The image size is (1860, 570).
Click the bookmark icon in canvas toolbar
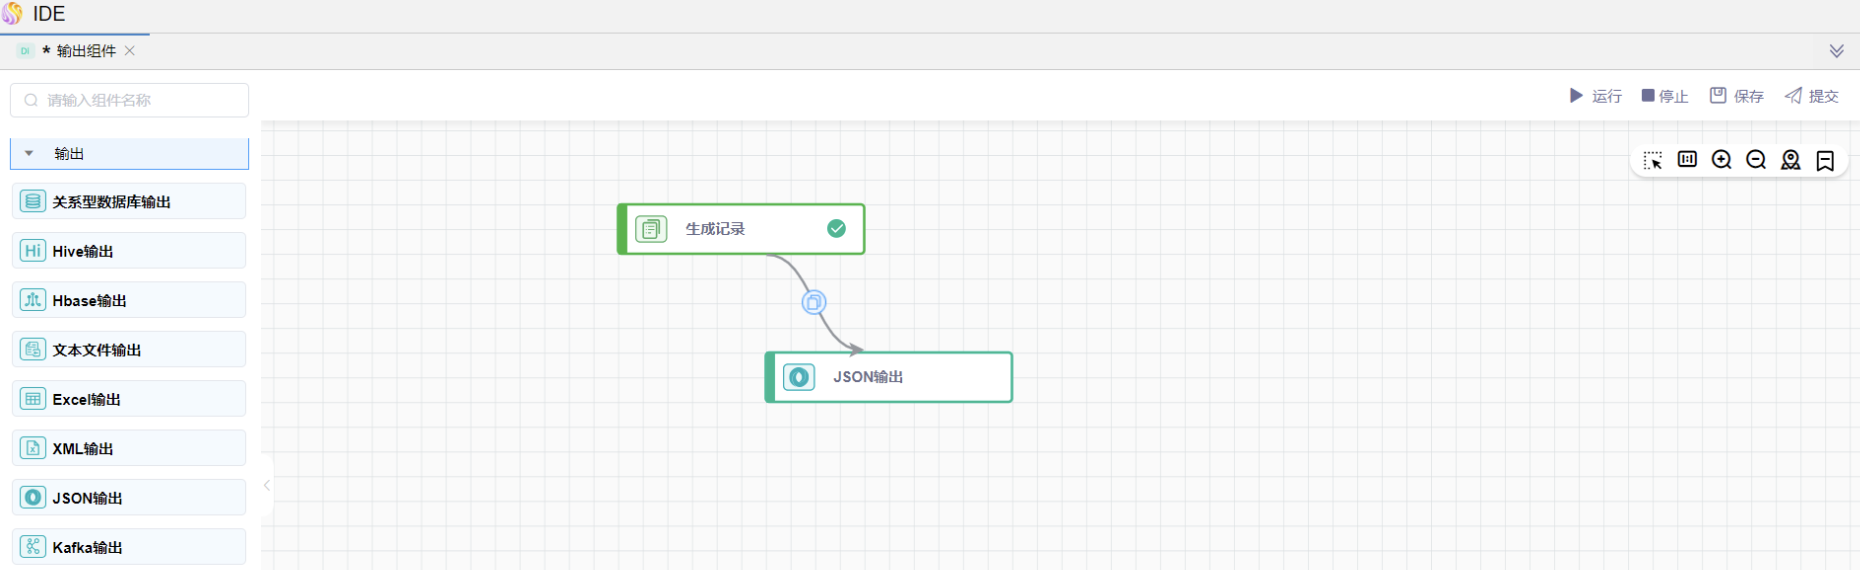coord(1825,160)
